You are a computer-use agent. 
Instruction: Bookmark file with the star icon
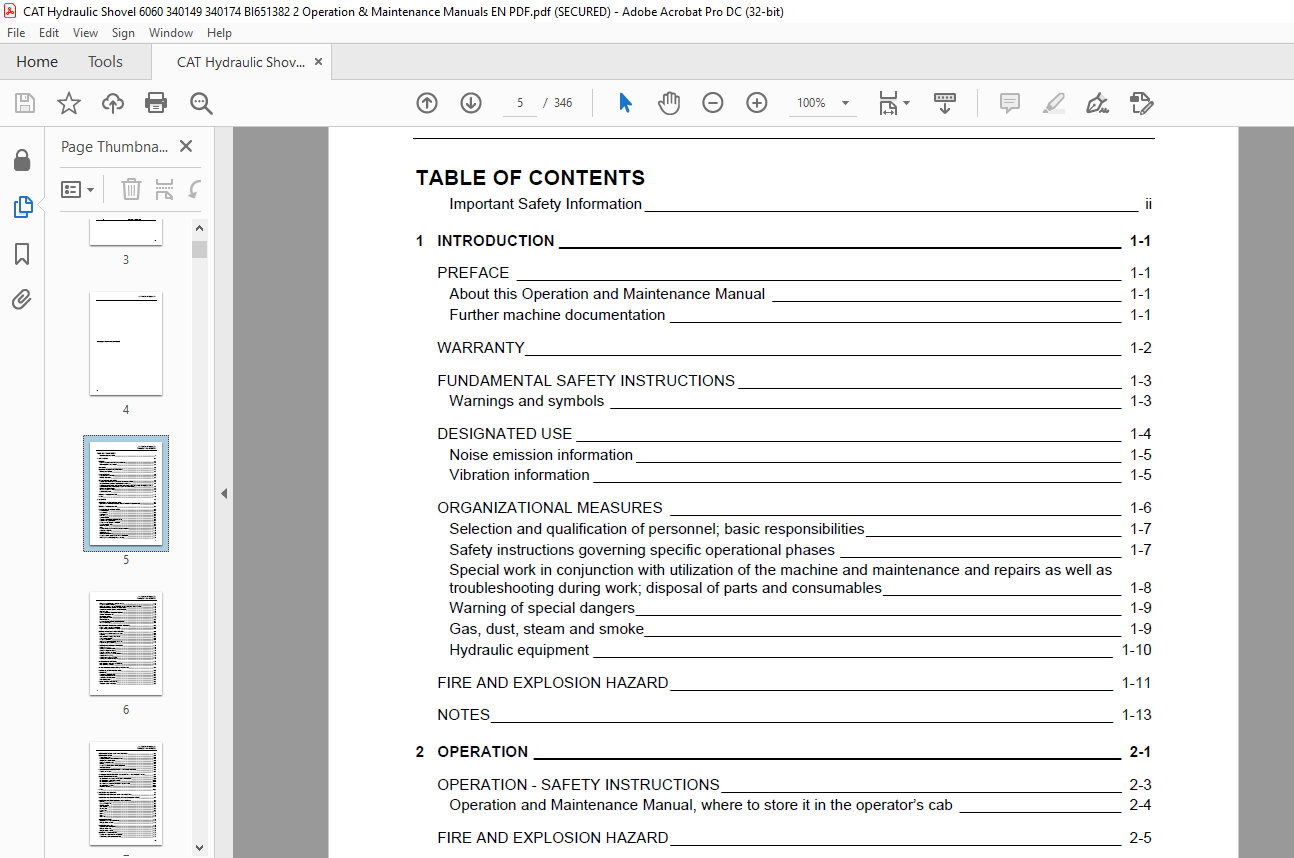[x=69, y=103]
